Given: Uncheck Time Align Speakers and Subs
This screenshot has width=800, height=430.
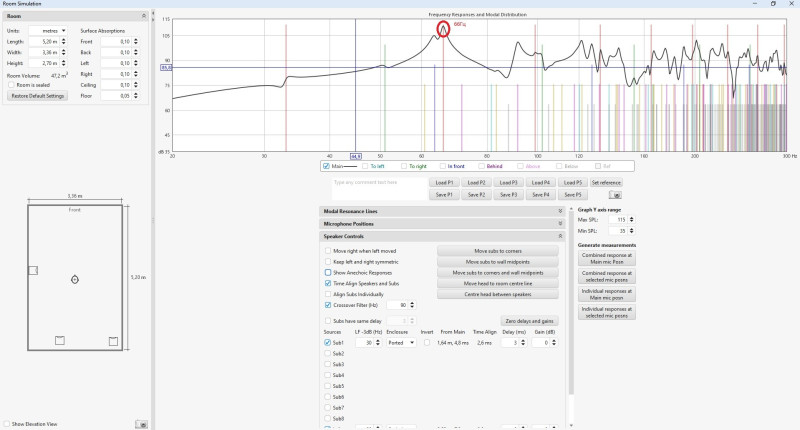Looking at the screenshot, I should (328, 283).
